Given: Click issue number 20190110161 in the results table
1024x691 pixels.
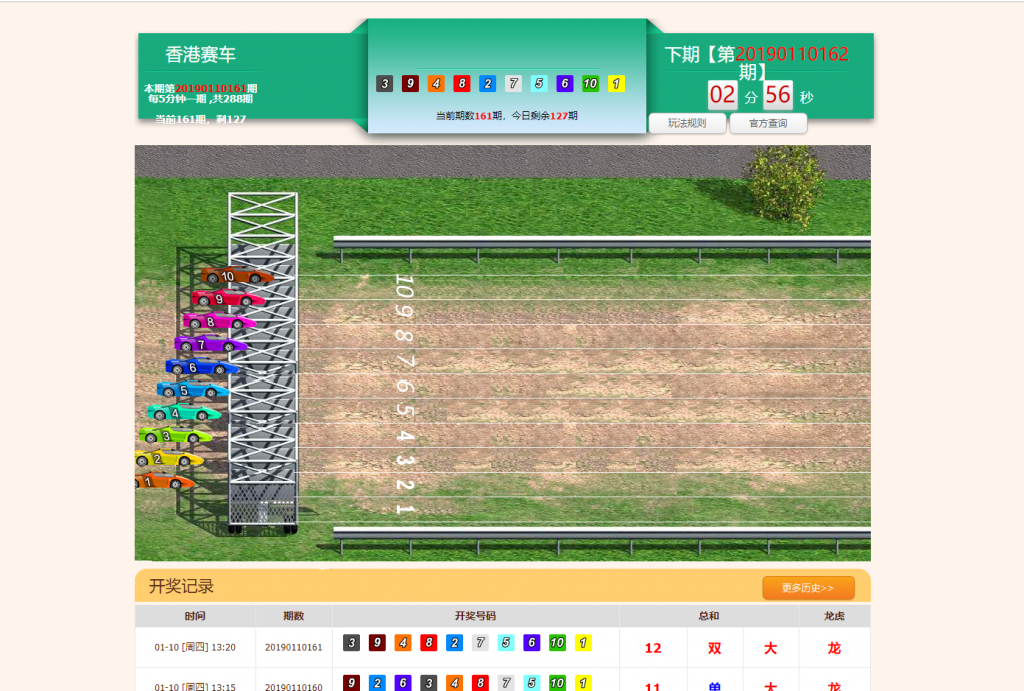Looking at the screenshot, I should 293,648.
